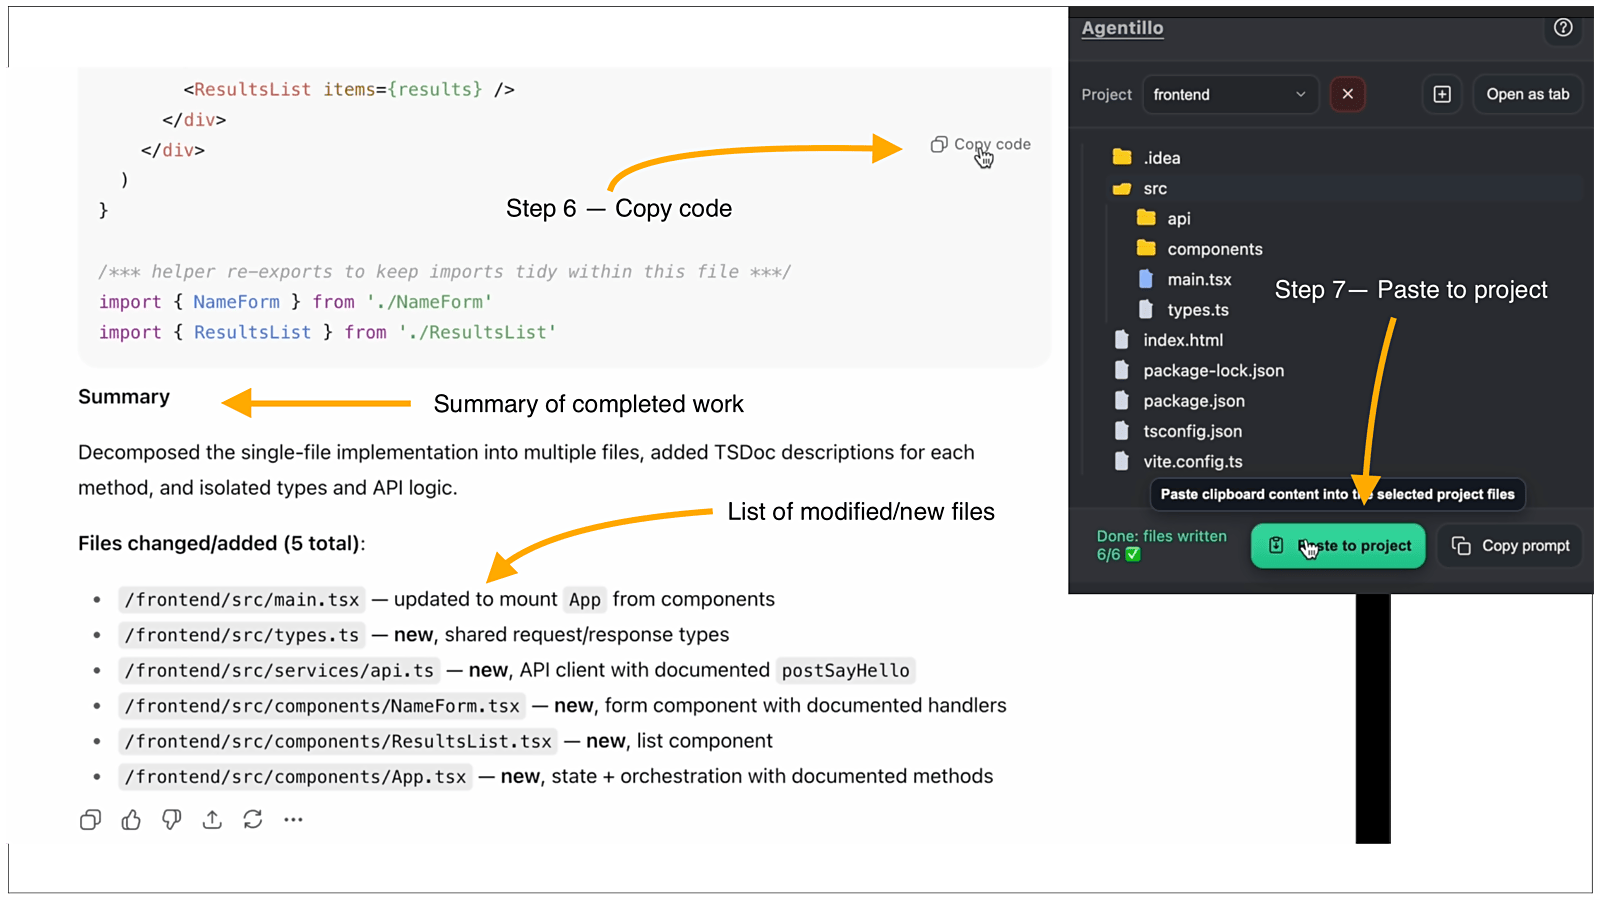Click the index.html file icon
Image resolution: width=1600 pixels, height=900 pixels.
click(1122, 340)
